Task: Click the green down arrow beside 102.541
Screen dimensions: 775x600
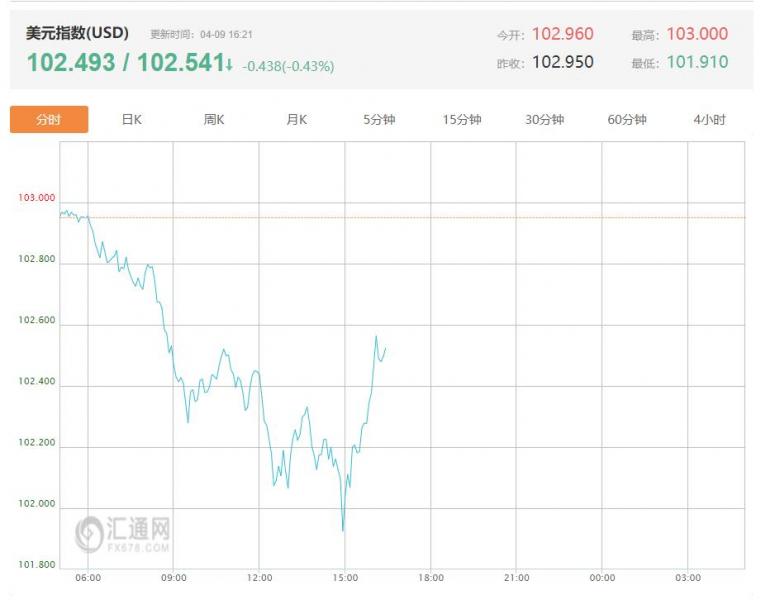Action: tap(230, 65)
